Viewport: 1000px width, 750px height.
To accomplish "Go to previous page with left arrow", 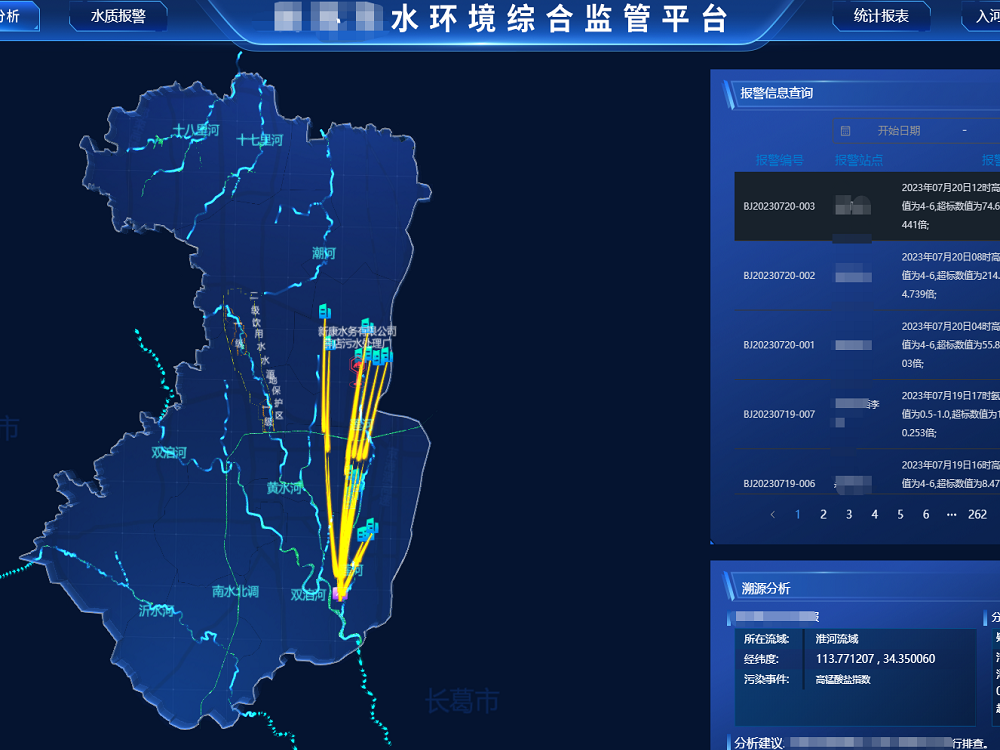I will [772, 514].
